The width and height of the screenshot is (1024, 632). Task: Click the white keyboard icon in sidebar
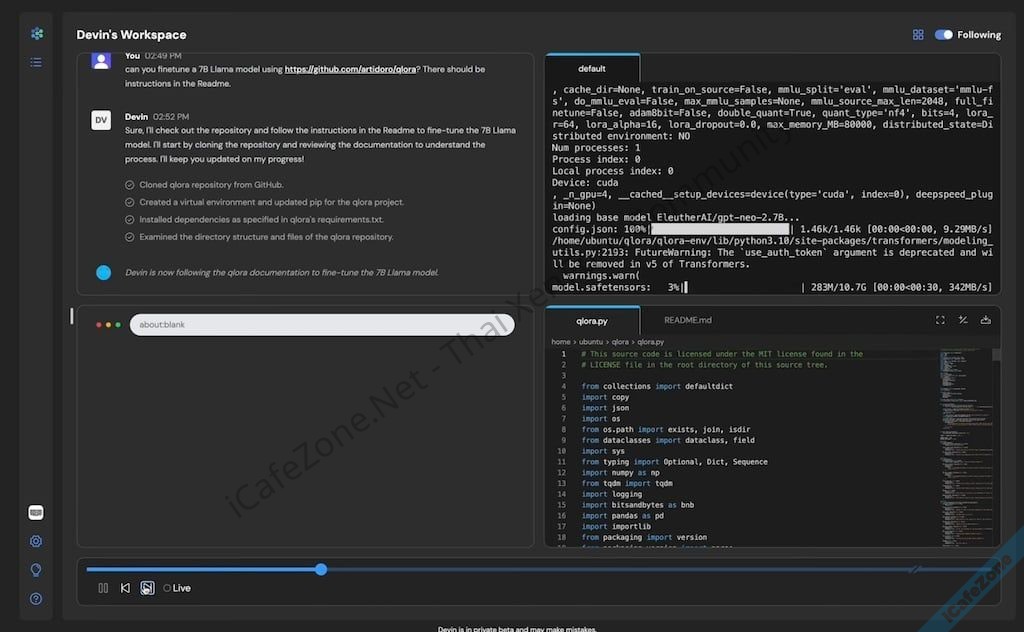click(36, 513)
